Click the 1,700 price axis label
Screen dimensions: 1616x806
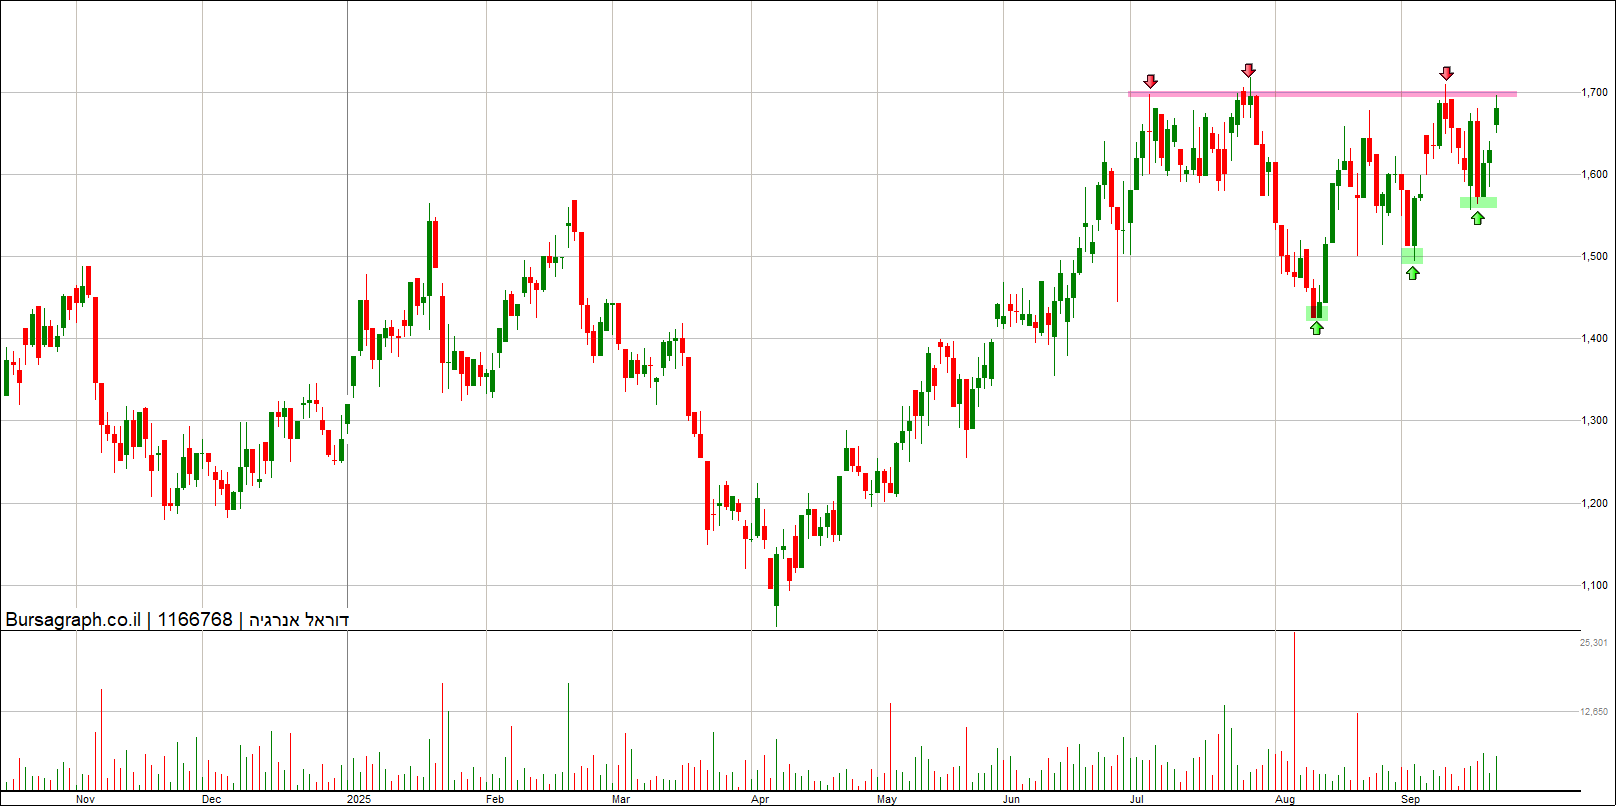coord(1594,92)
